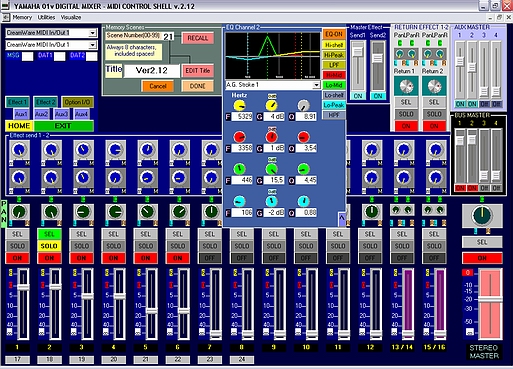Click the green Lo-Mid frequency knob
513x369 pixels.
239,169
